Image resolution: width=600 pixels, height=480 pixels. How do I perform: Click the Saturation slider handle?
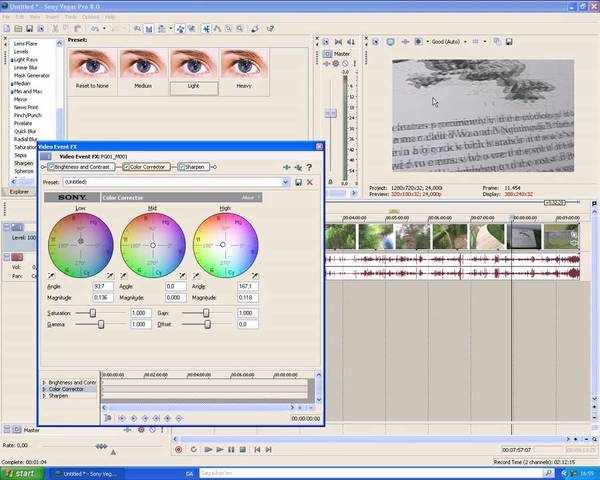93,313
